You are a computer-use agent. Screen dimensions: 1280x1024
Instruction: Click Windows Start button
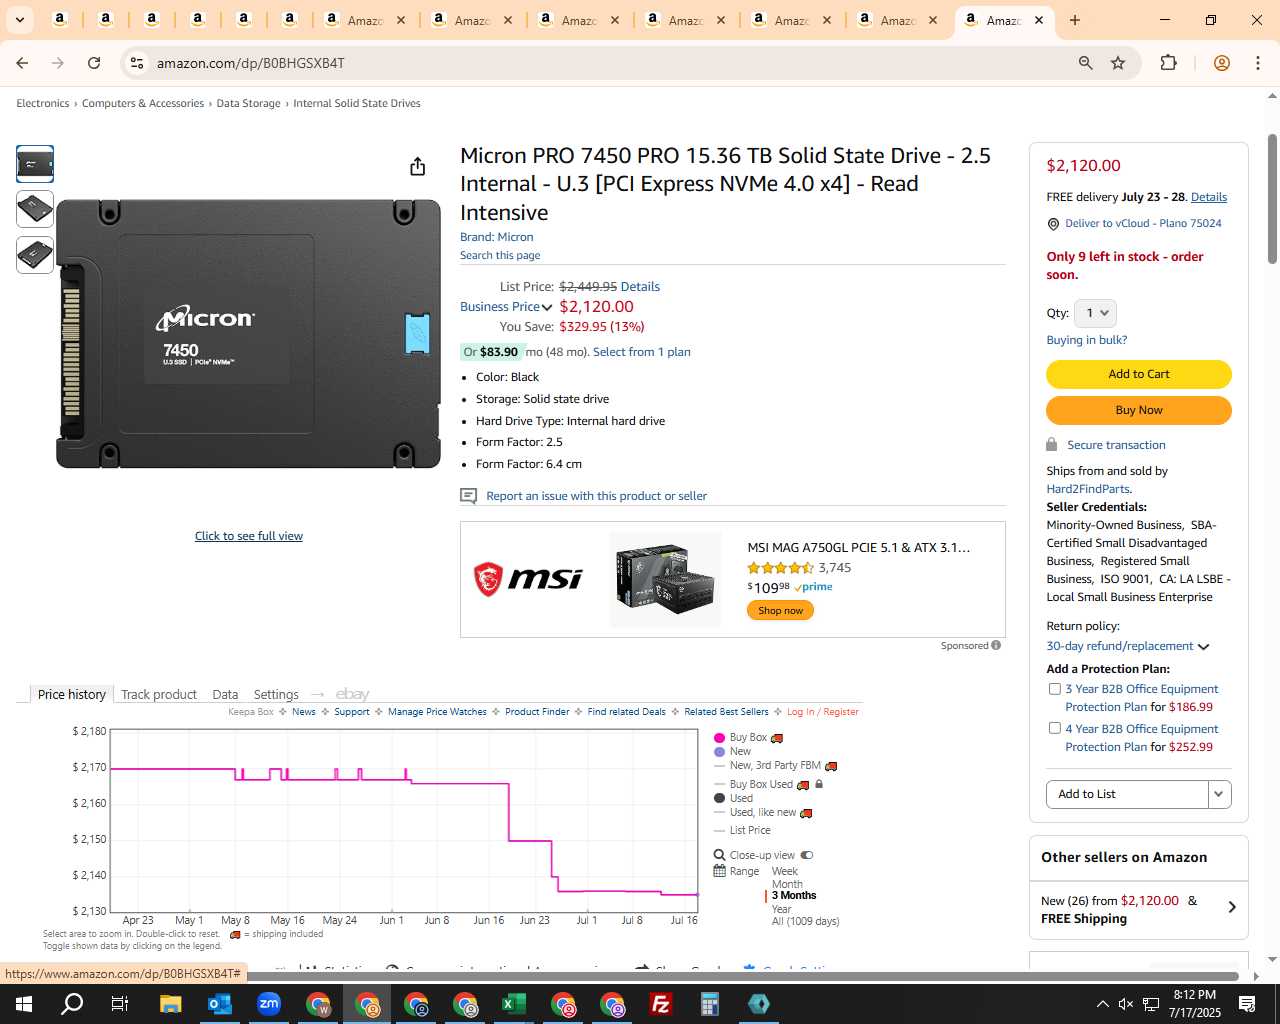coord(24,1004)
